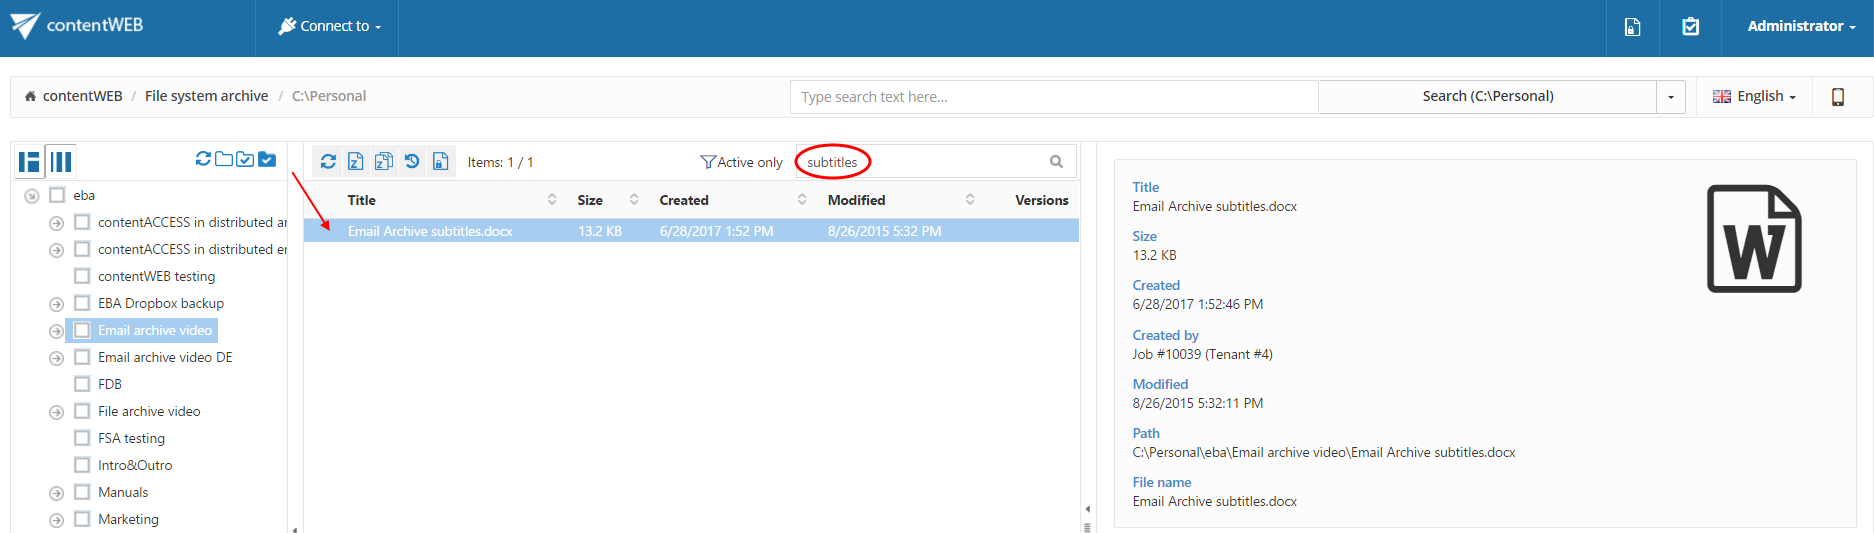Select the Intro&Outro folder in tree
Viewport: 1874px width, 533px height.
pos(135,465)
